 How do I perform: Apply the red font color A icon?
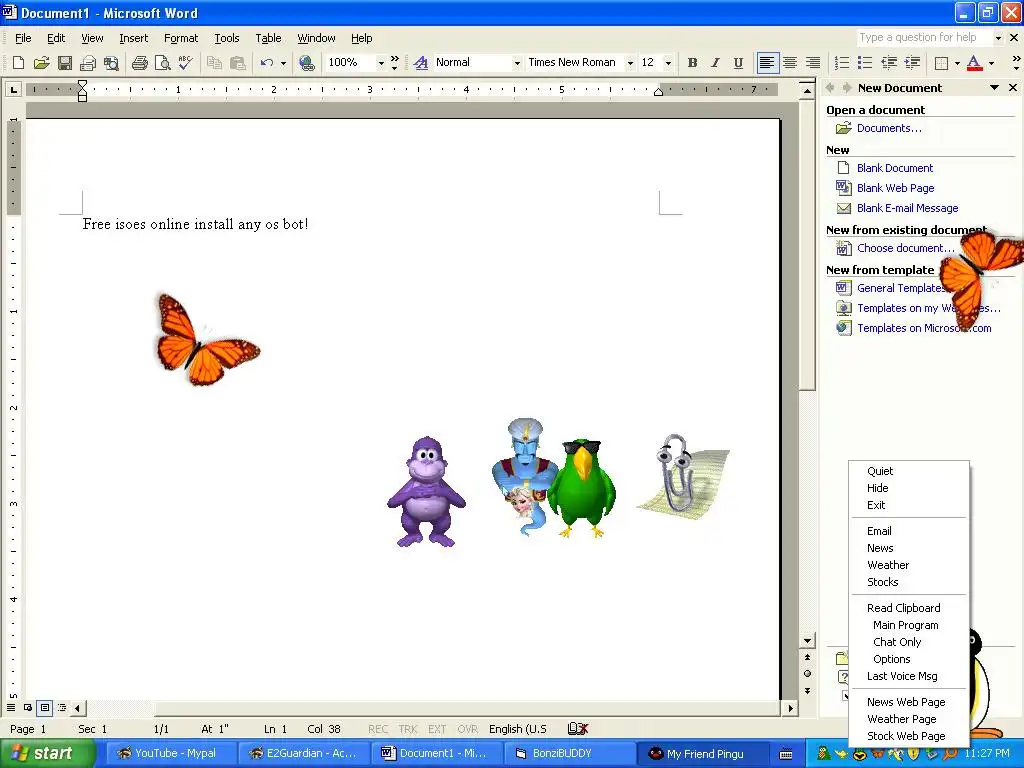[974, 63]
